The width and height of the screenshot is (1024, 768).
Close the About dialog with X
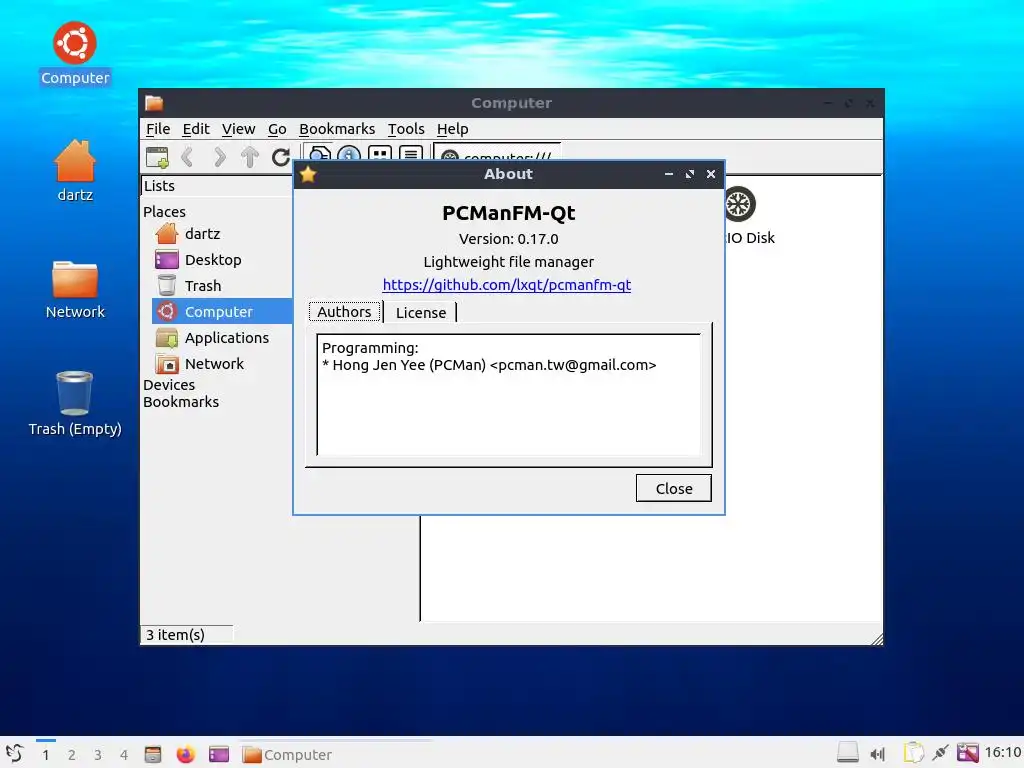(711, 174)
